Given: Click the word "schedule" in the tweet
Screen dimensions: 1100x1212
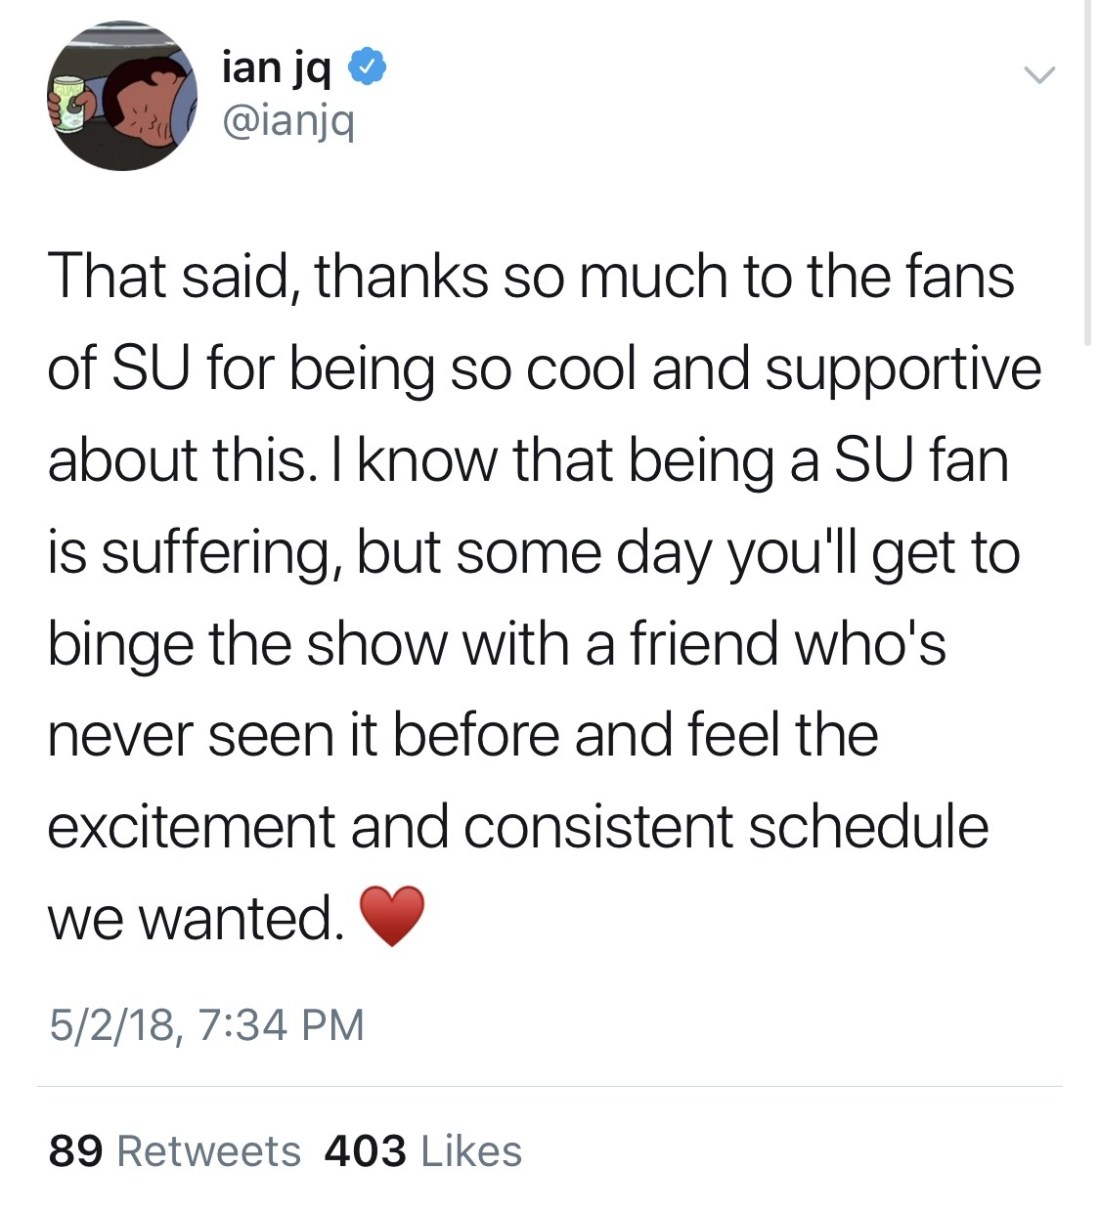Looking at the screenshot, I should point(868,827).
